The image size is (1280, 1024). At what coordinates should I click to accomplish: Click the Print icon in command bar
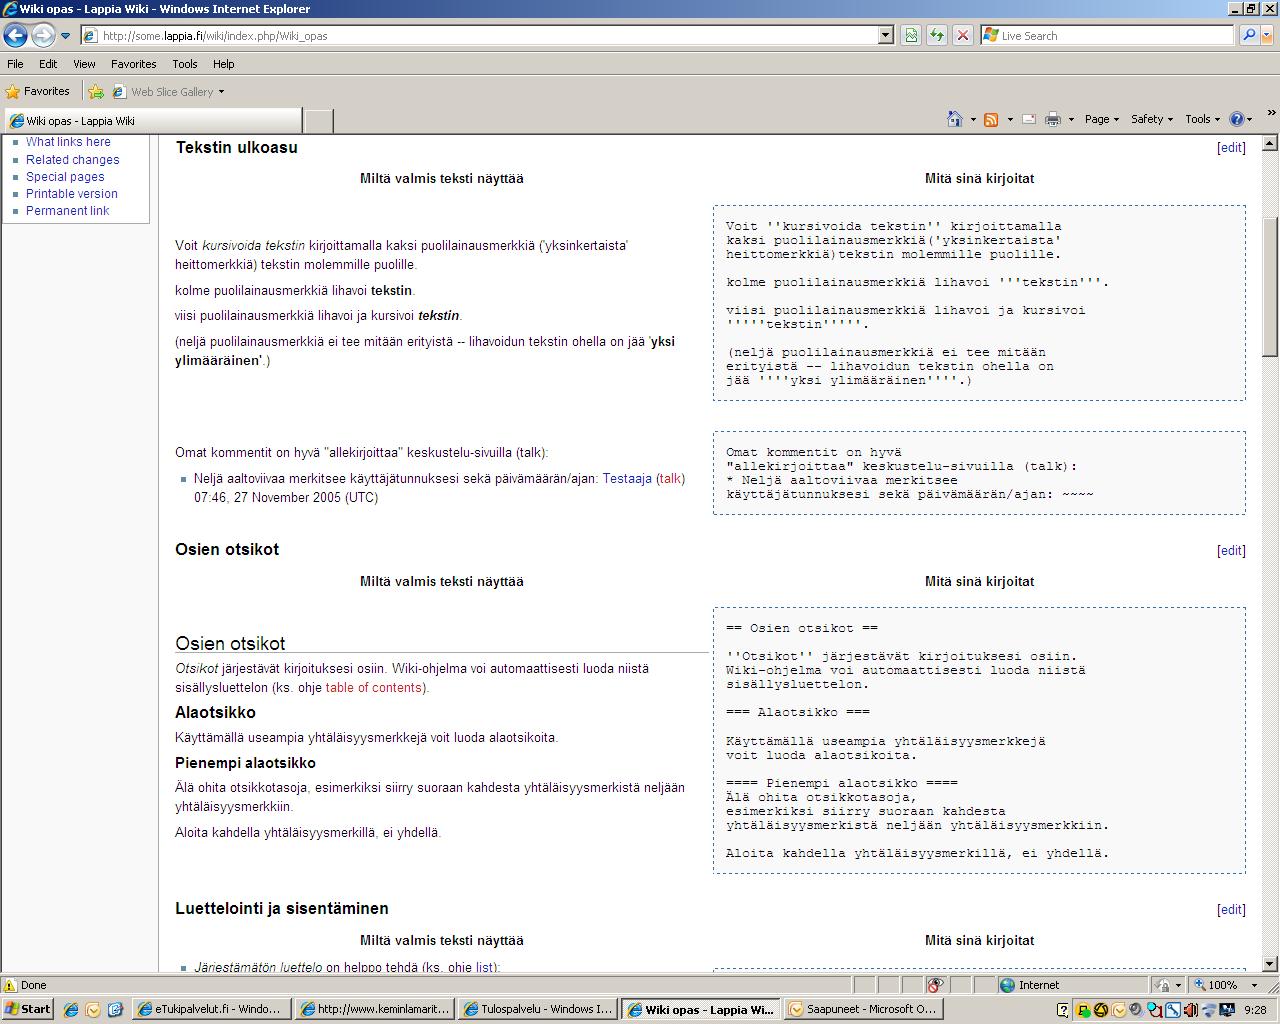[1052, 119]
